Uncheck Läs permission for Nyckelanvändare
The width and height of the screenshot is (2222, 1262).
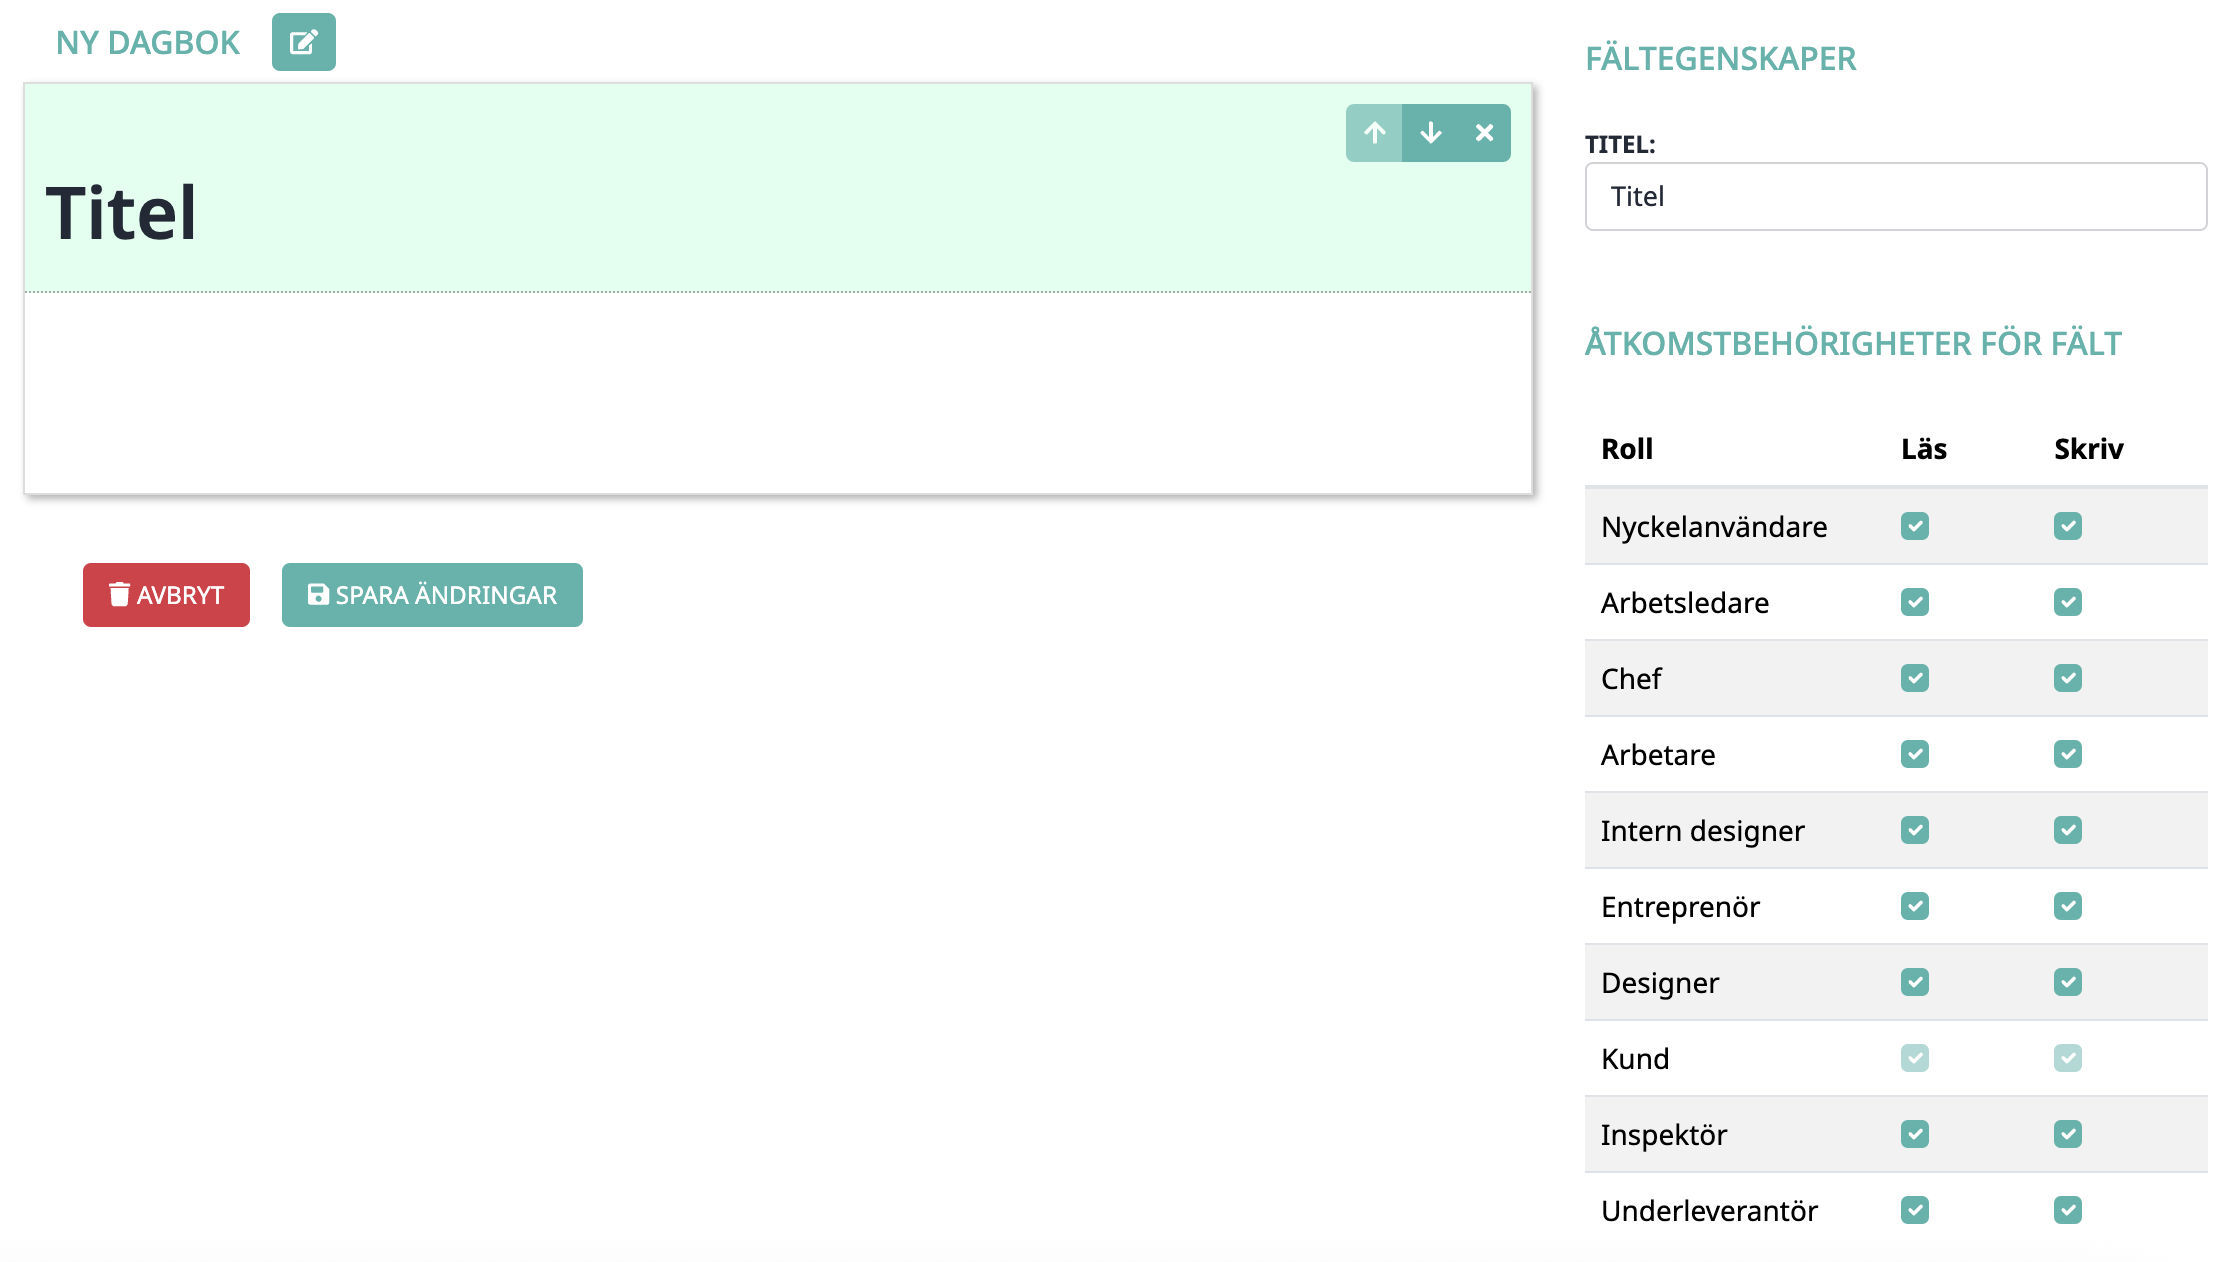point(1914,526)
